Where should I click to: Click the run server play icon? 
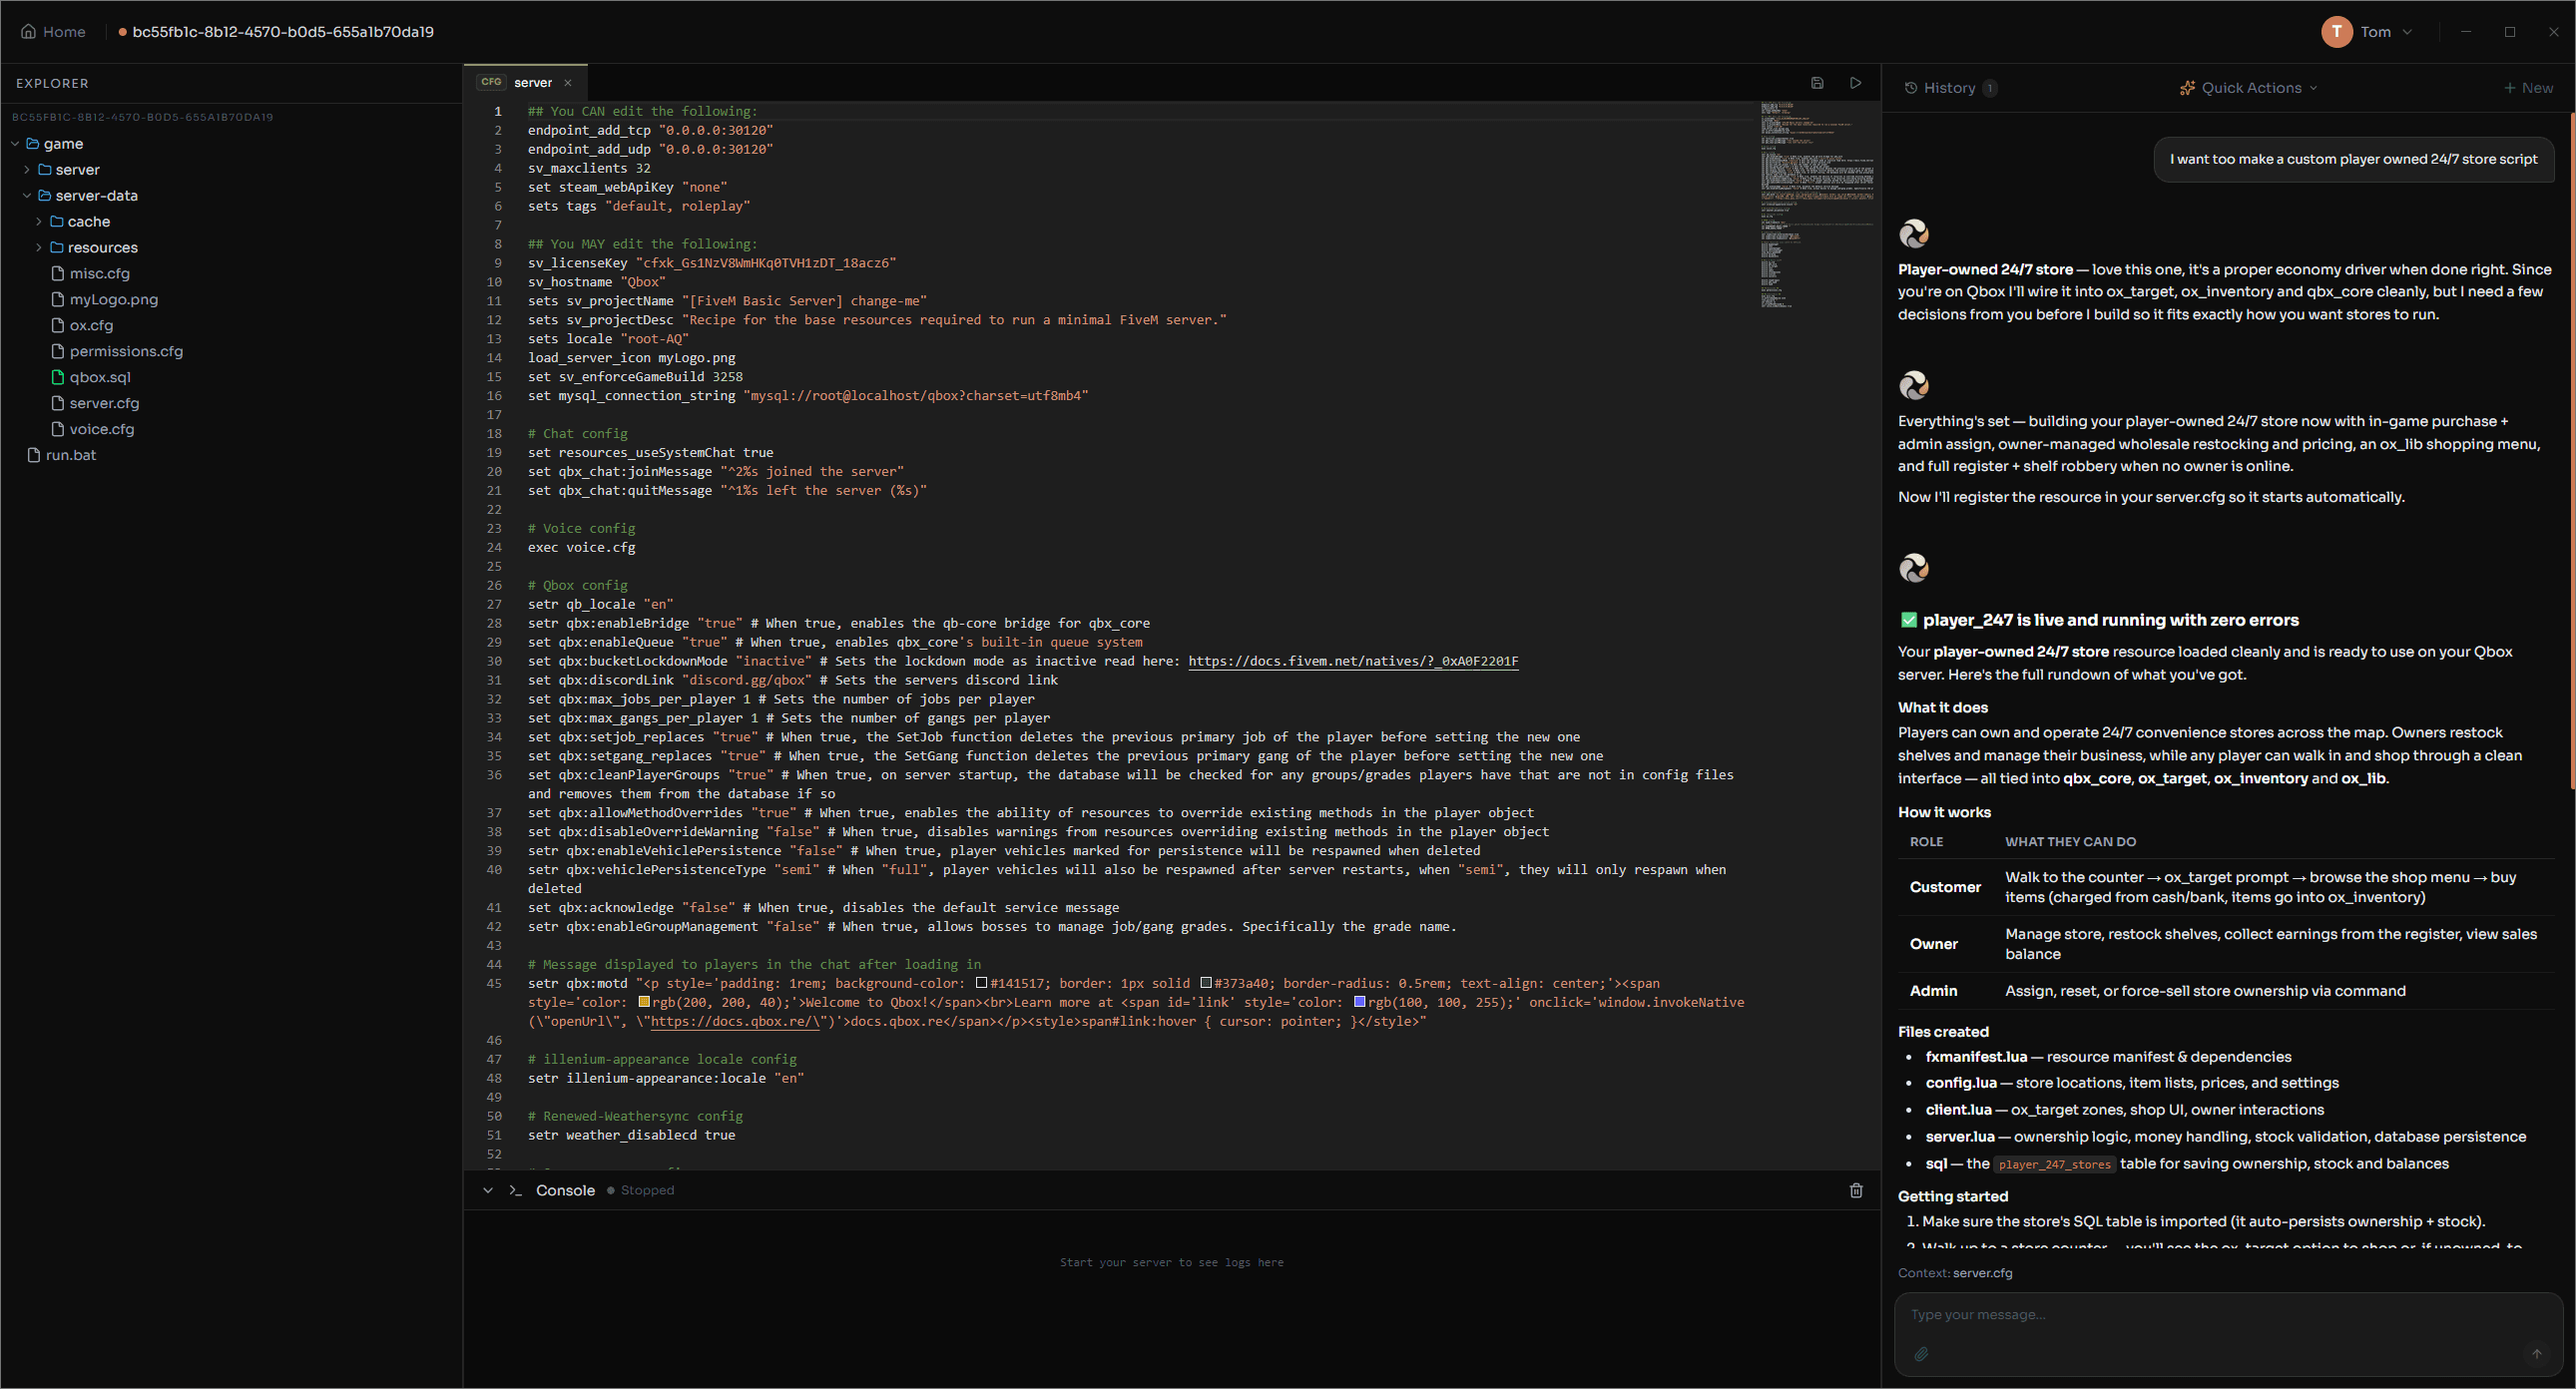coord(1855,83)
